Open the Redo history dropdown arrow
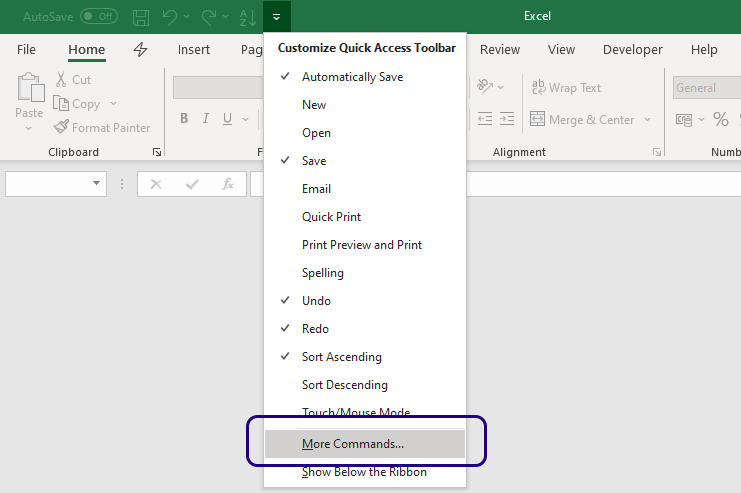 point(225,17)
